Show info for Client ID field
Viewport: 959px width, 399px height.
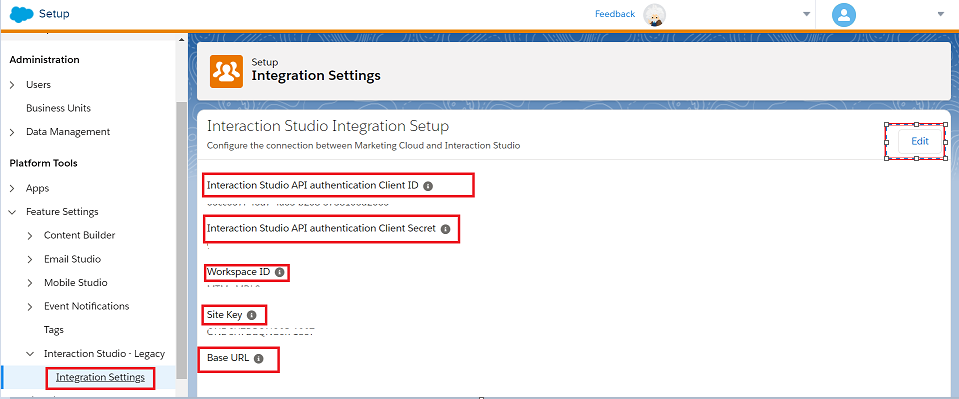click(x=428, y=185)
